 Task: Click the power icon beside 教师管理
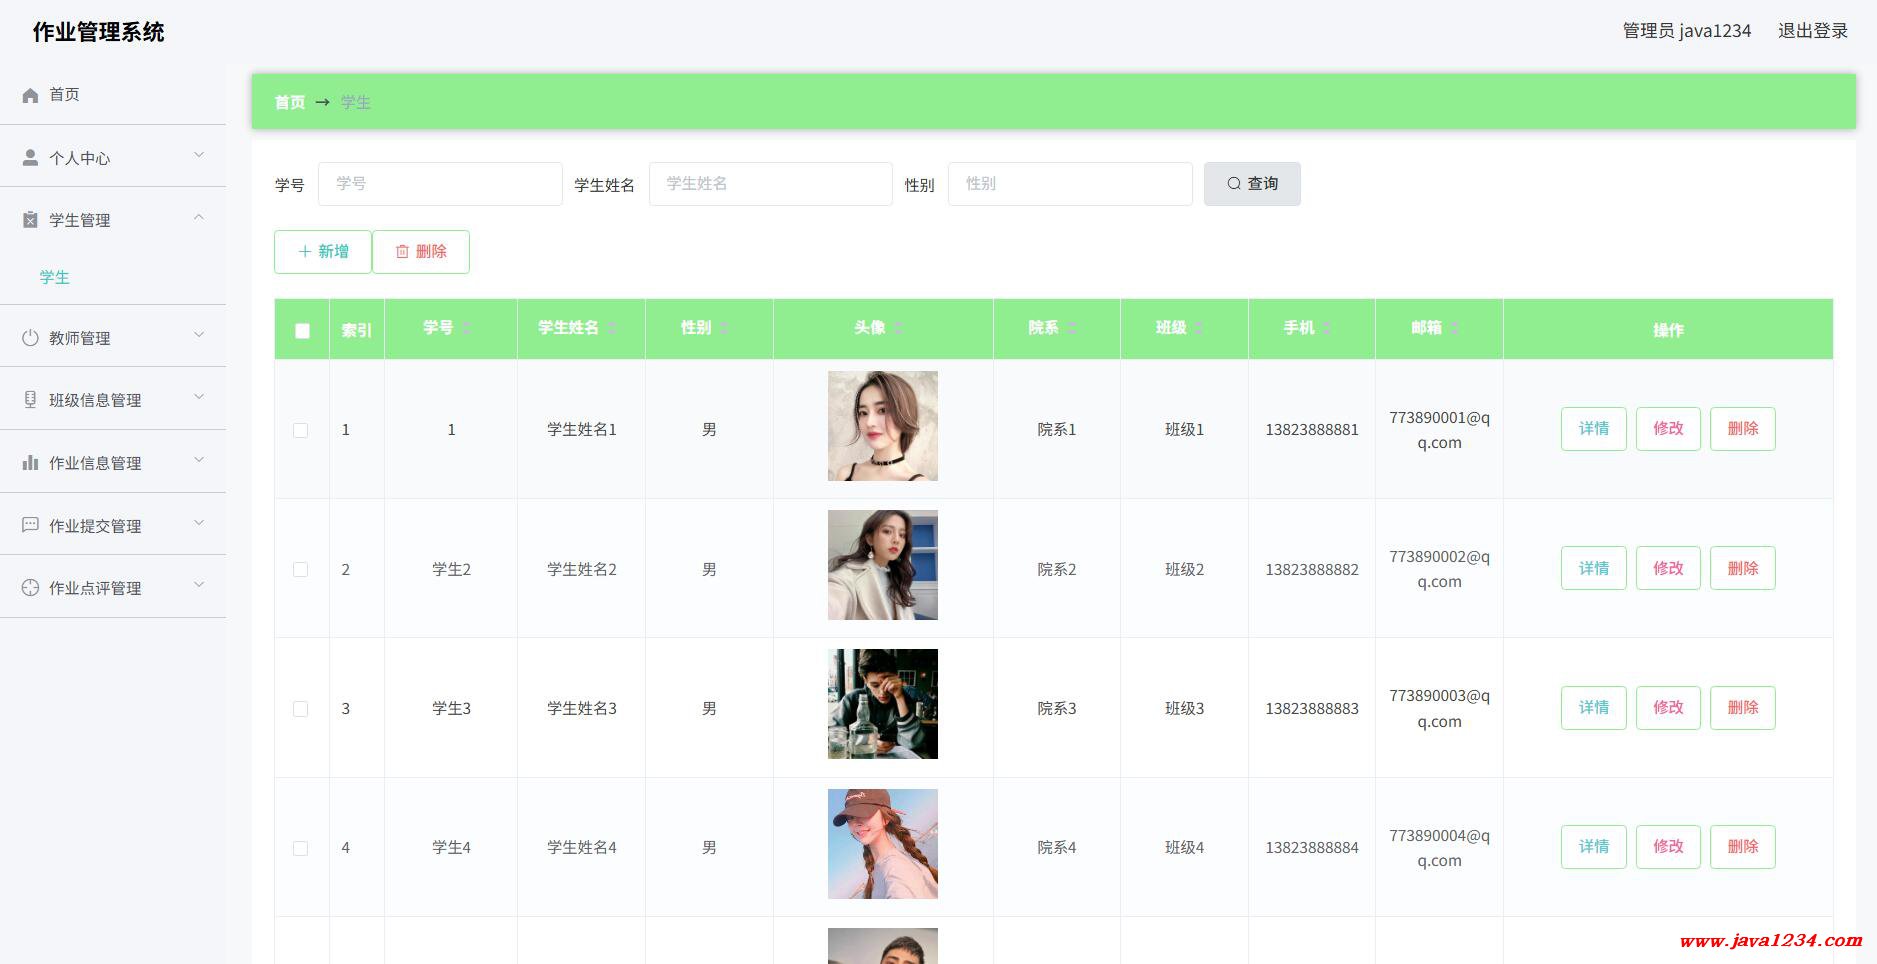click(x=30, y=338)
